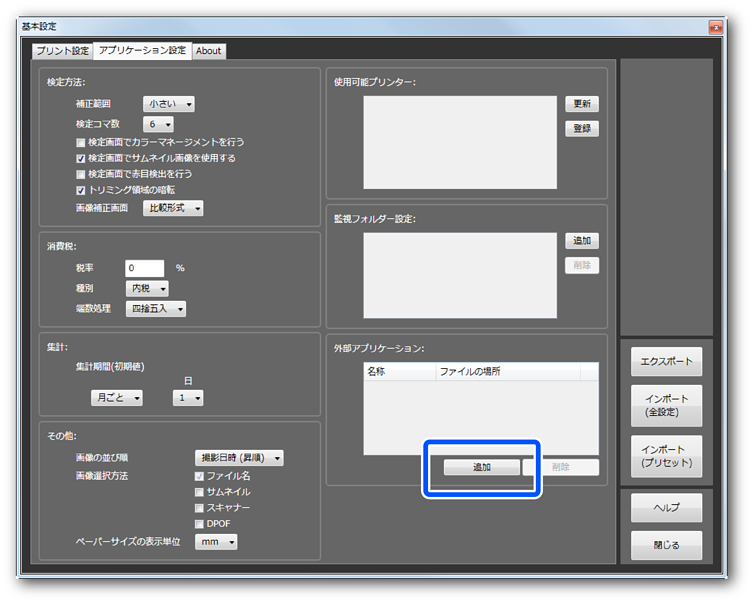Click the 税率 input field
The height and width of the screenshot is (603, 752).
[x=144, y=268]
